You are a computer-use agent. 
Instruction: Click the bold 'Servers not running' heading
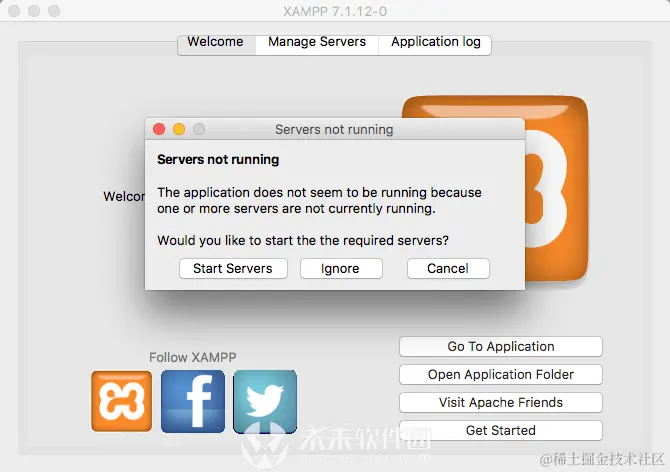point(218,159)
